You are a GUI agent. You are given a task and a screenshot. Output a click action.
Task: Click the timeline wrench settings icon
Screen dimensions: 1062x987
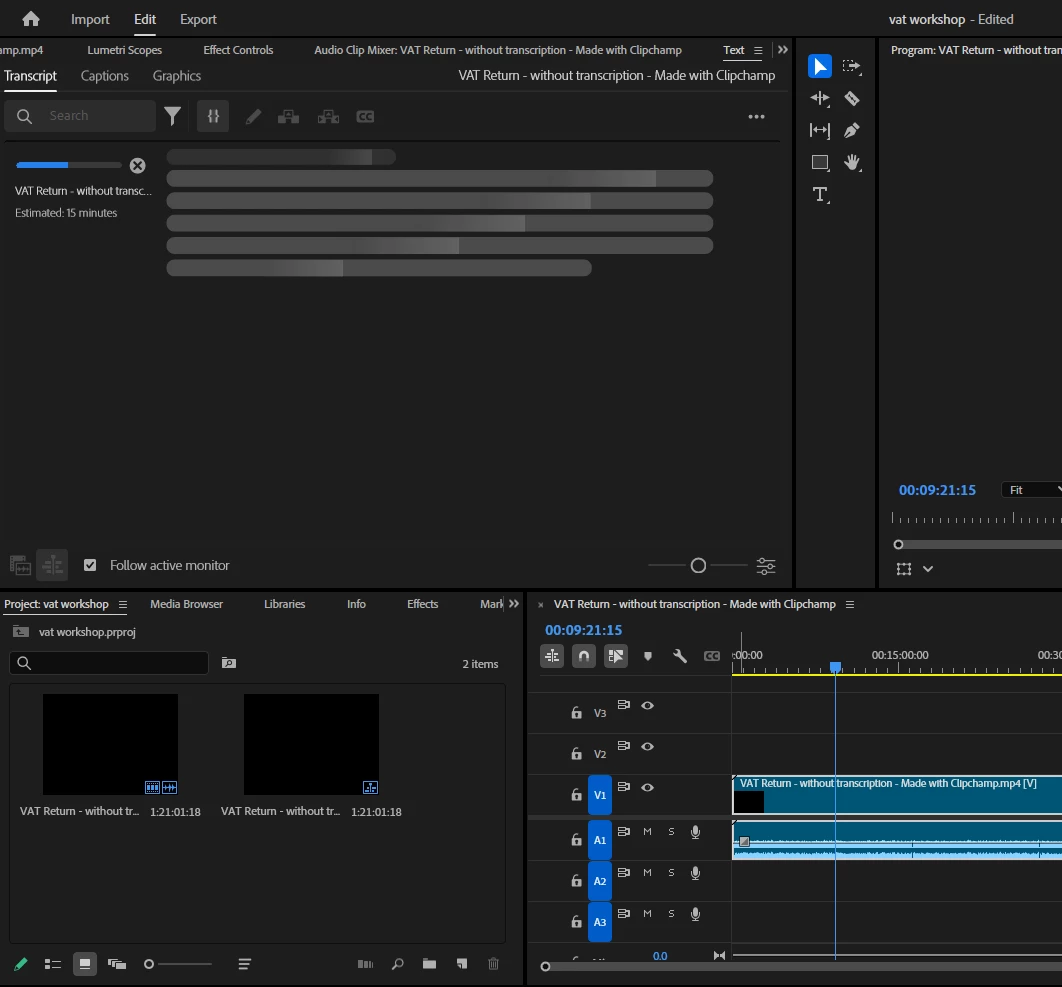pos(679,656)
